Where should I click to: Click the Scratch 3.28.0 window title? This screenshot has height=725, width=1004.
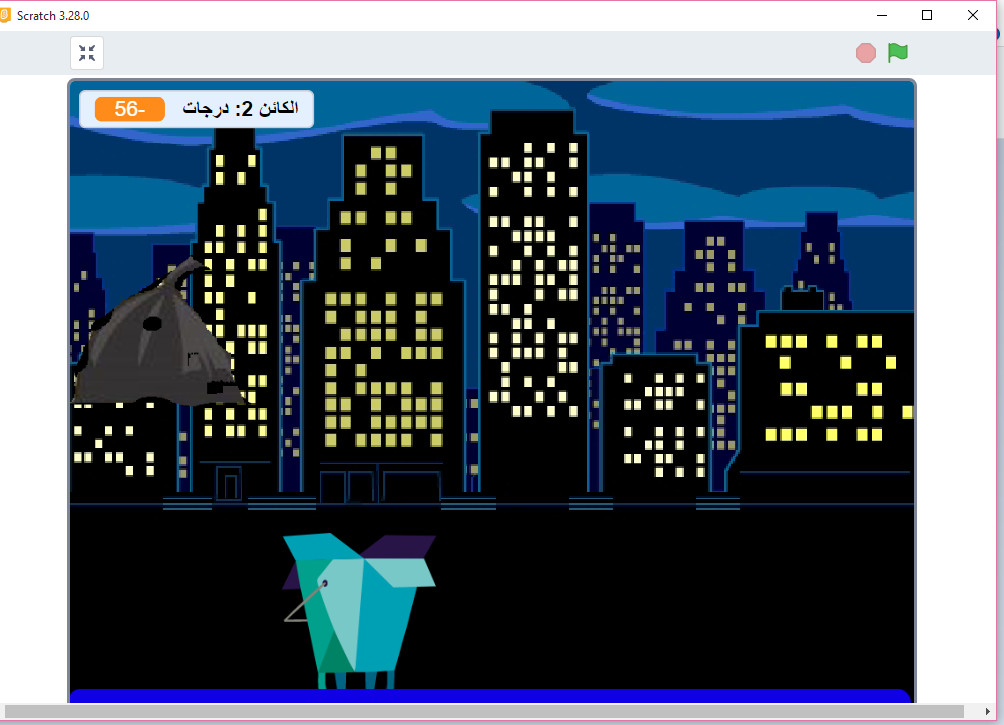pos(53,16)
